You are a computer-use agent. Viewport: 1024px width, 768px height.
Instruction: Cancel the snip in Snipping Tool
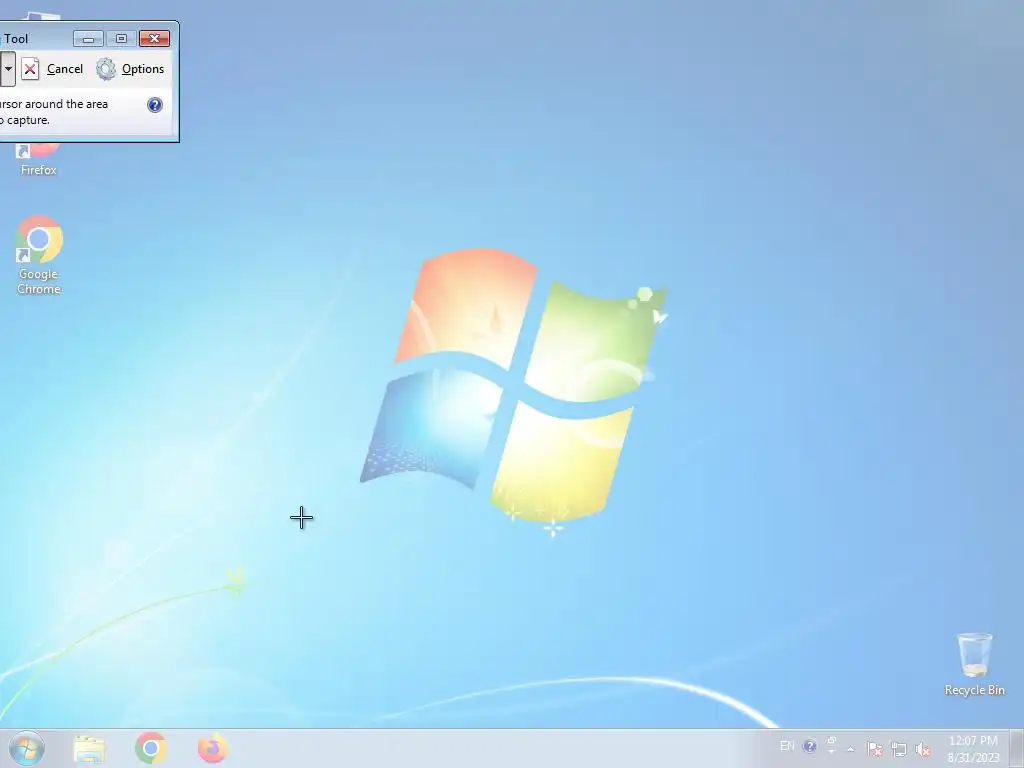pos(52,69)
